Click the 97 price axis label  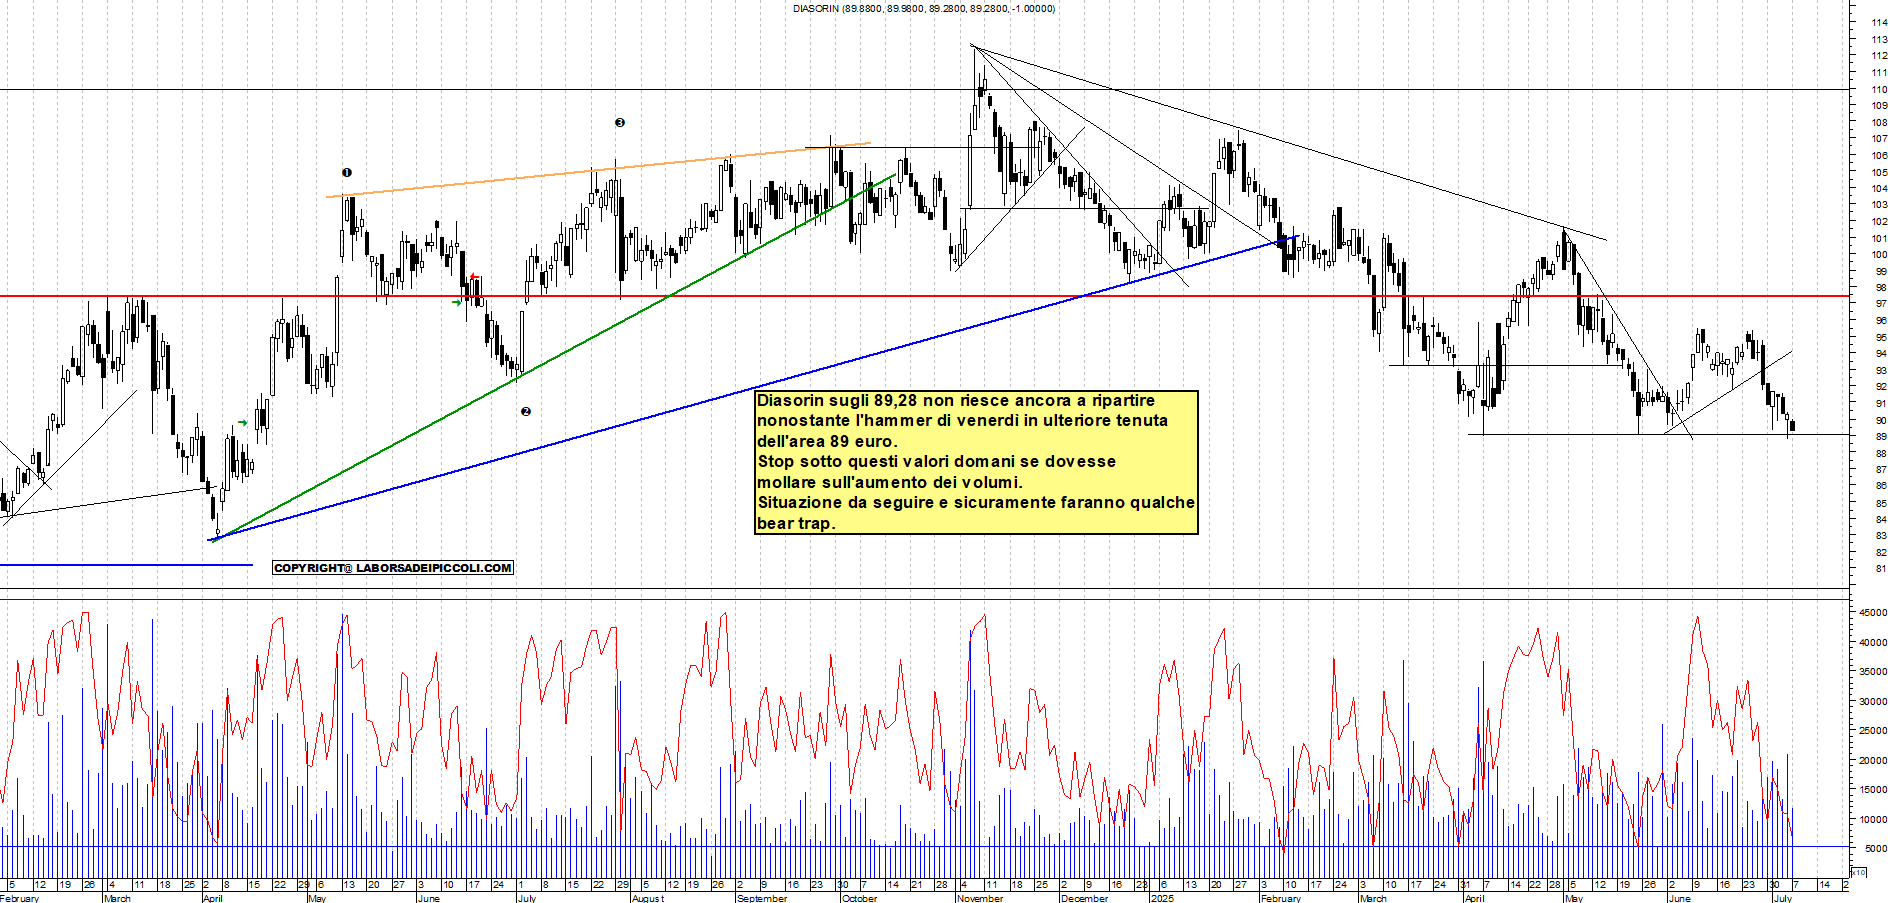pyautogui.click(x=1881, y=304)
